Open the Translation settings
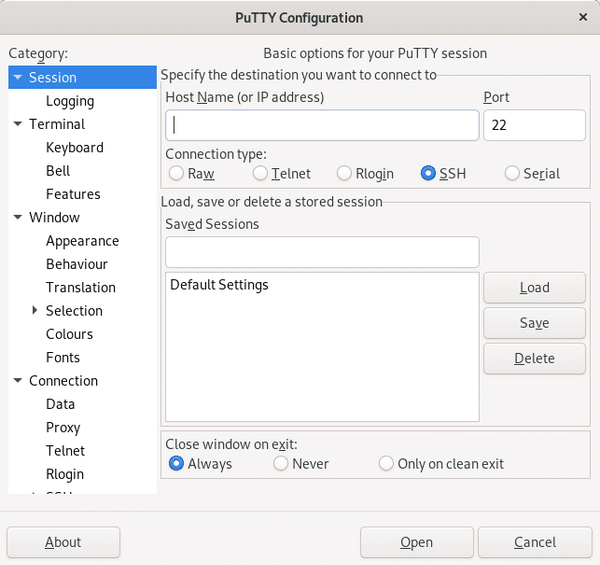Image resolution: width=600 pixels, height=565 pixels. click(81, 288)
